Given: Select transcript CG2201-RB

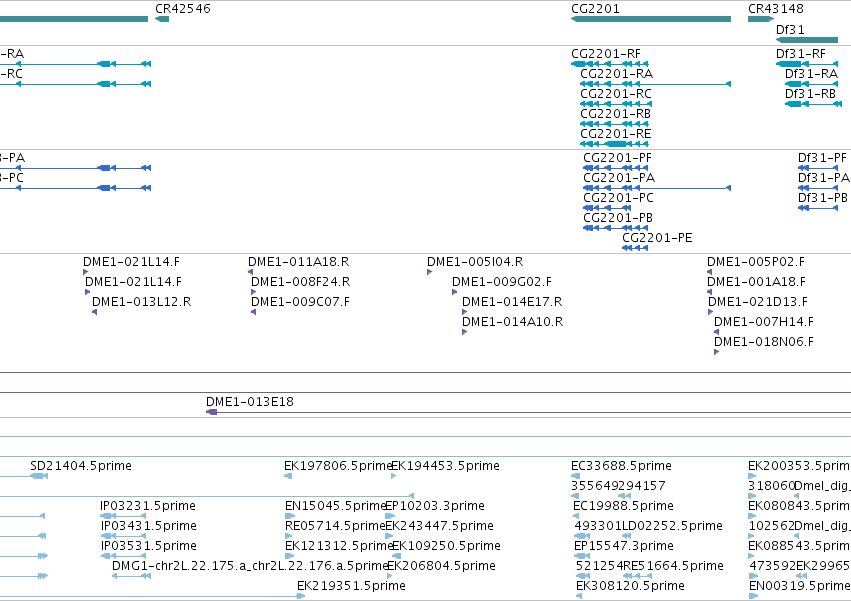Looking at the screenshot, I should [614, 124].
